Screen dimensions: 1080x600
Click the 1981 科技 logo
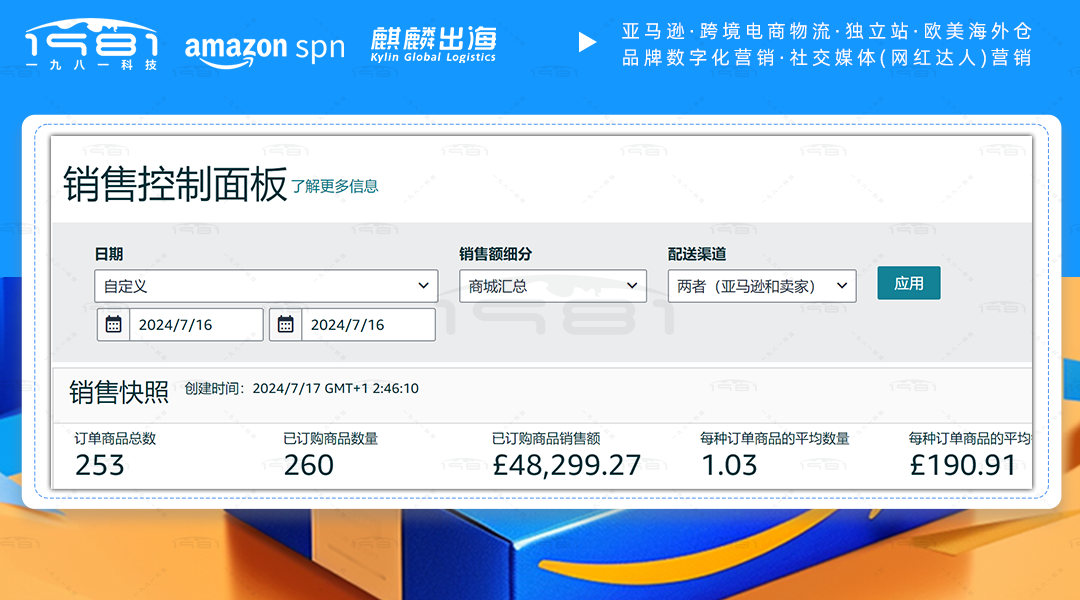click(92, 45)
